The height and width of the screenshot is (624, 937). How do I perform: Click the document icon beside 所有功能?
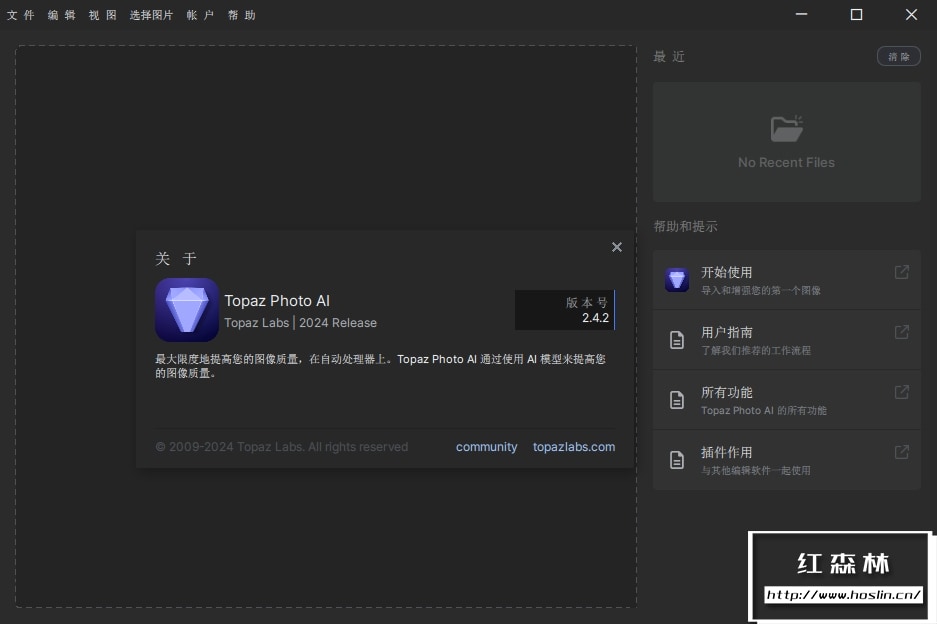click(676, 399)
